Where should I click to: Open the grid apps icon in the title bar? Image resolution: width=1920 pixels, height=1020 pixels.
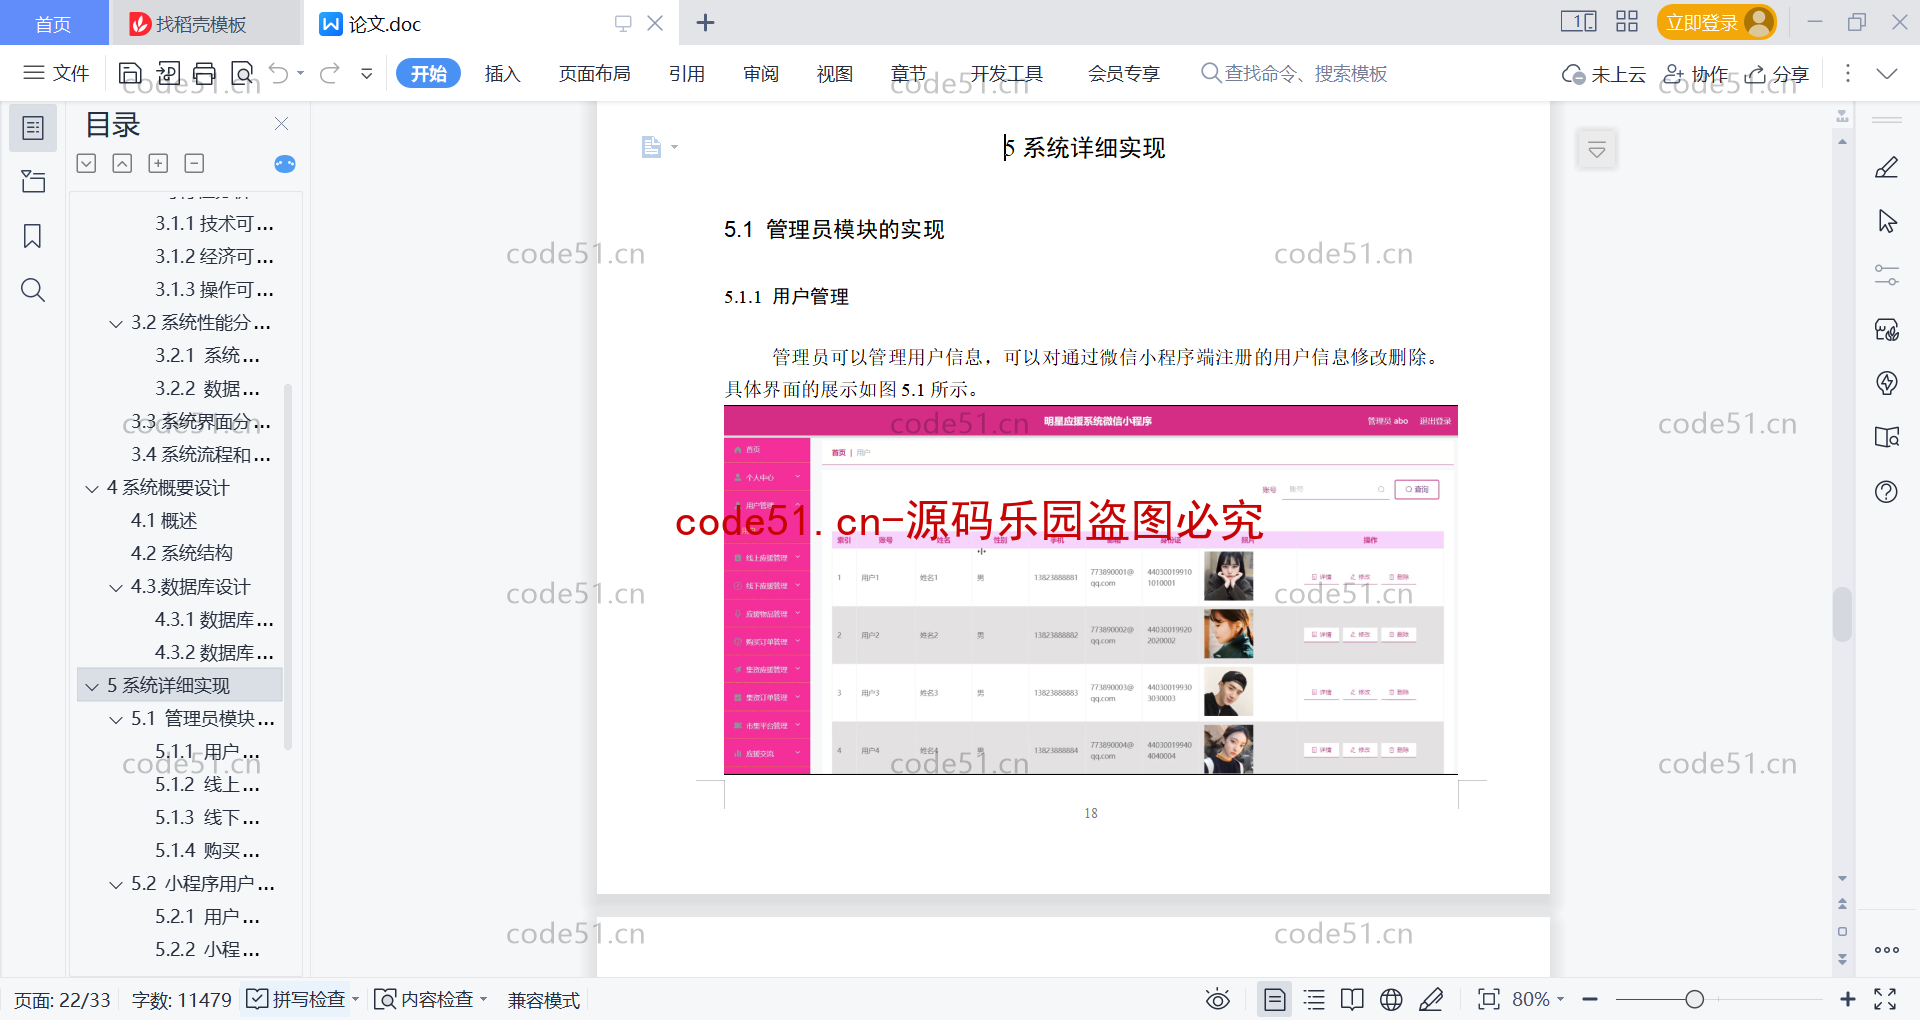tap(1627, 22)
